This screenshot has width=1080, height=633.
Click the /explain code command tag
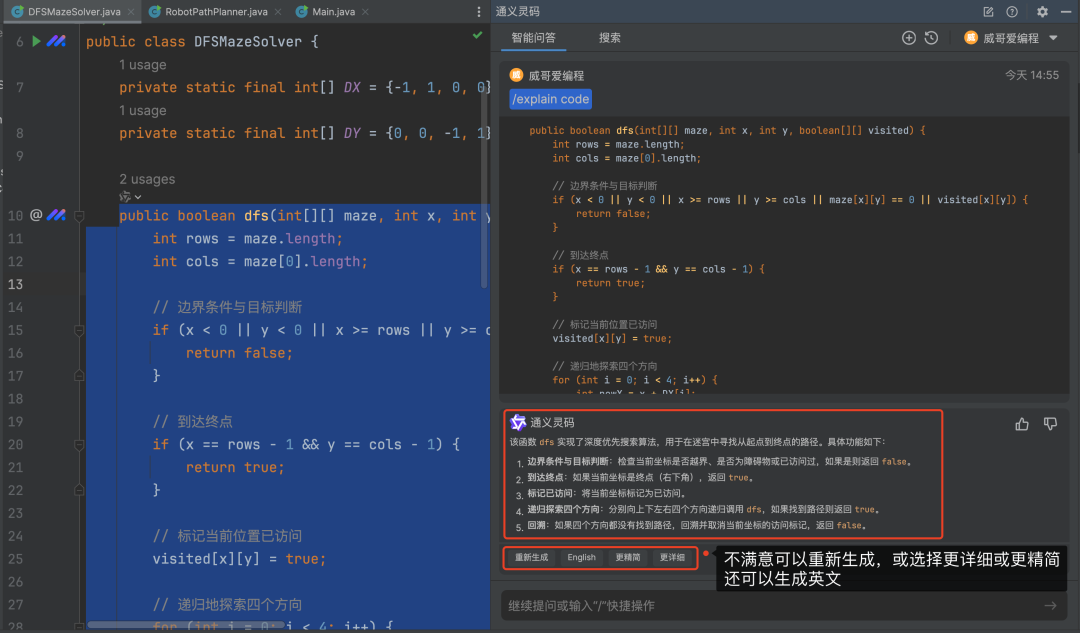point(550,99)
